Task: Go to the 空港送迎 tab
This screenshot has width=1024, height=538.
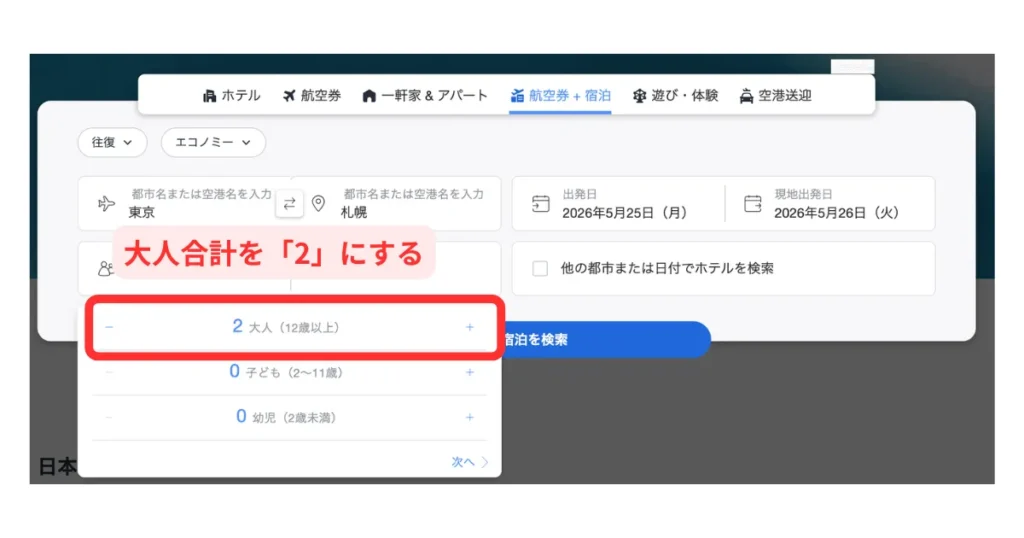Action: (775, 96)
